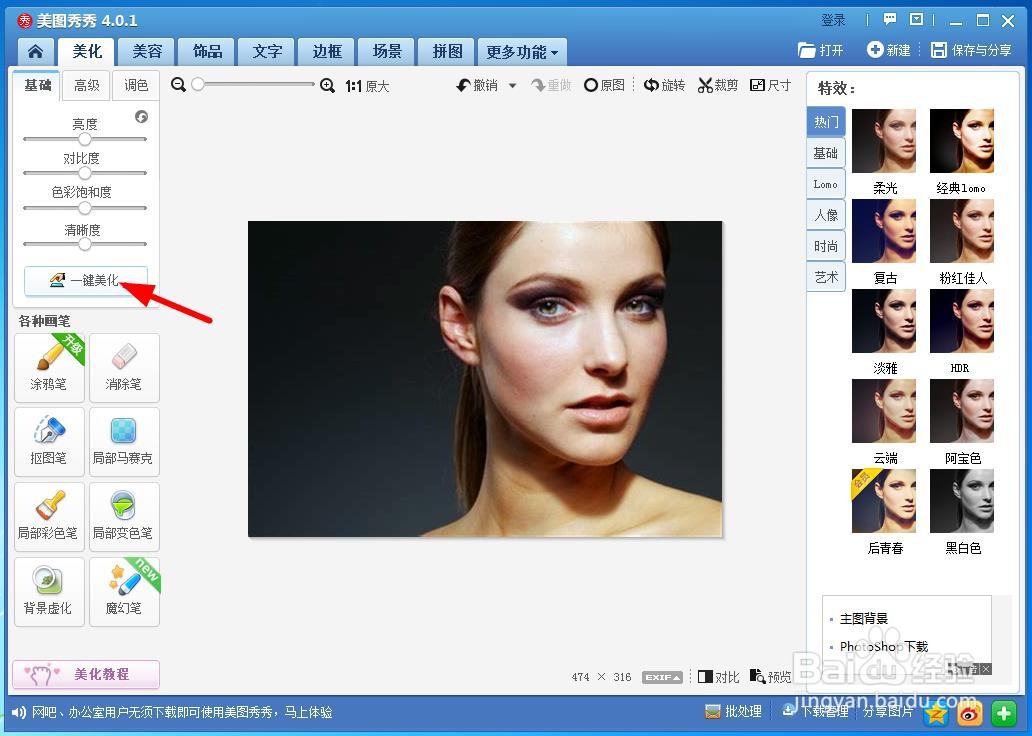
Task: Apply the 黑白色 black-and-white effect thumbnail
Action: click(962, 501)
